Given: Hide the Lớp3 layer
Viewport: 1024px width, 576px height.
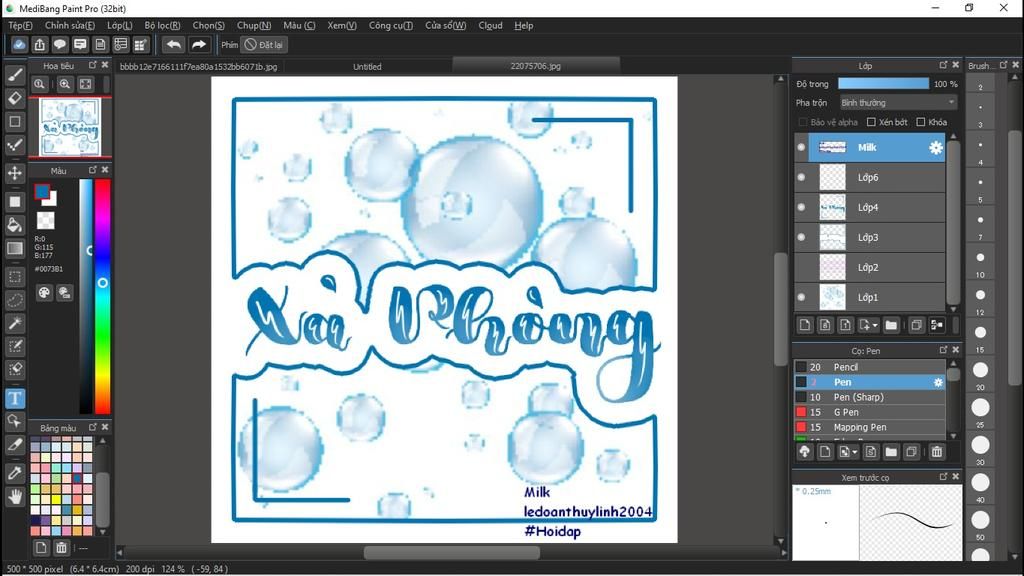Looking at the screenshot, I should click(801, 237).
